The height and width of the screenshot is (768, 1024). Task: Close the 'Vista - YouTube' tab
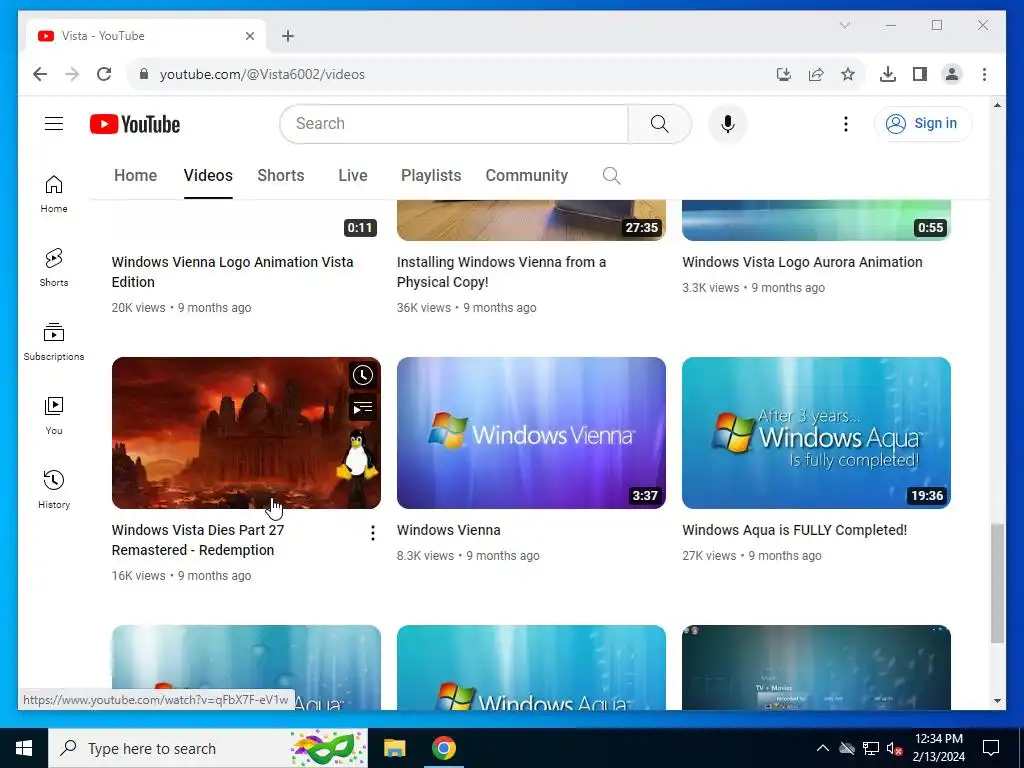click(x=249, y=36)
